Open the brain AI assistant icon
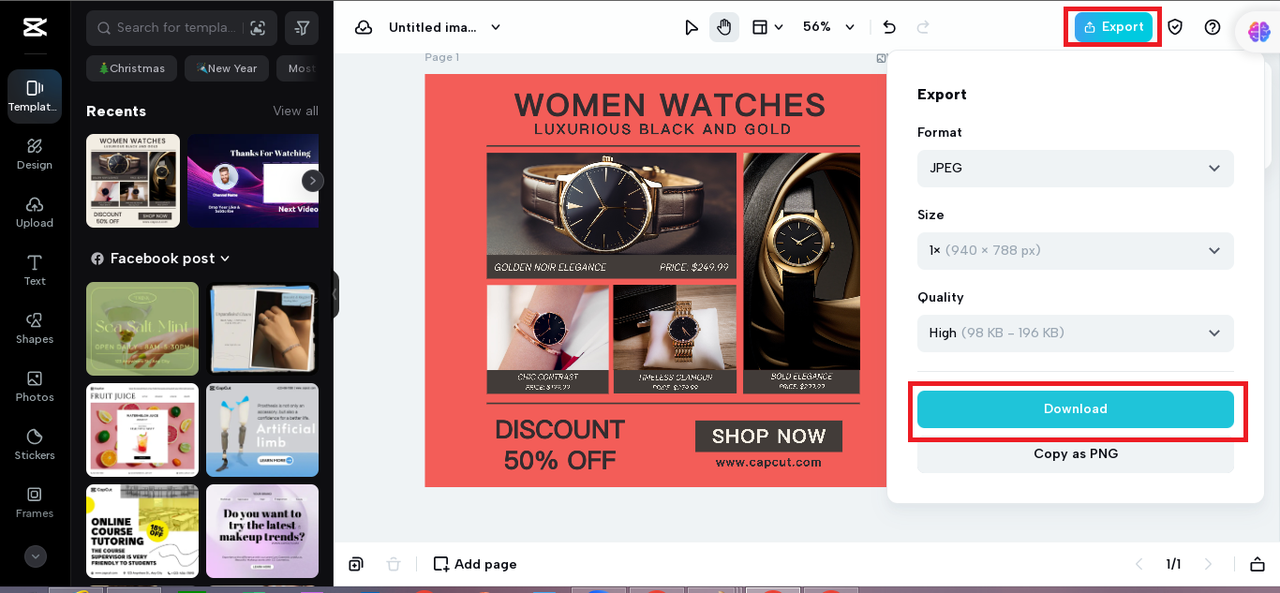Screen dimensions: 1280x593 (1259, 31)
